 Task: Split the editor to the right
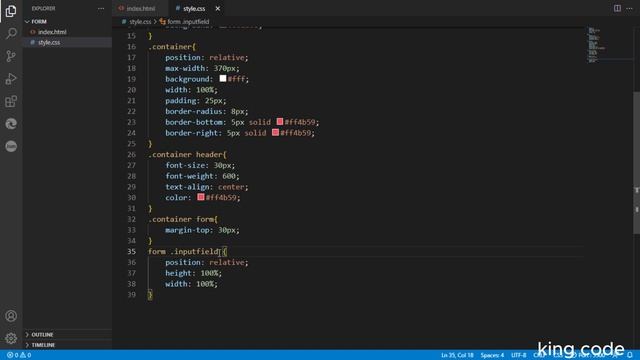click(617, 8)
